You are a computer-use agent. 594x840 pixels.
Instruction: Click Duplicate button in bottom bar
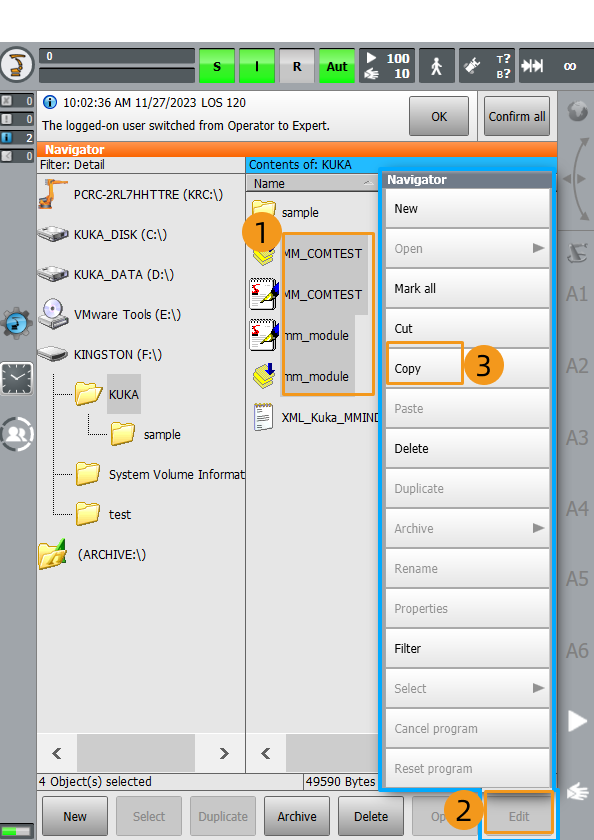pos(223,816)
